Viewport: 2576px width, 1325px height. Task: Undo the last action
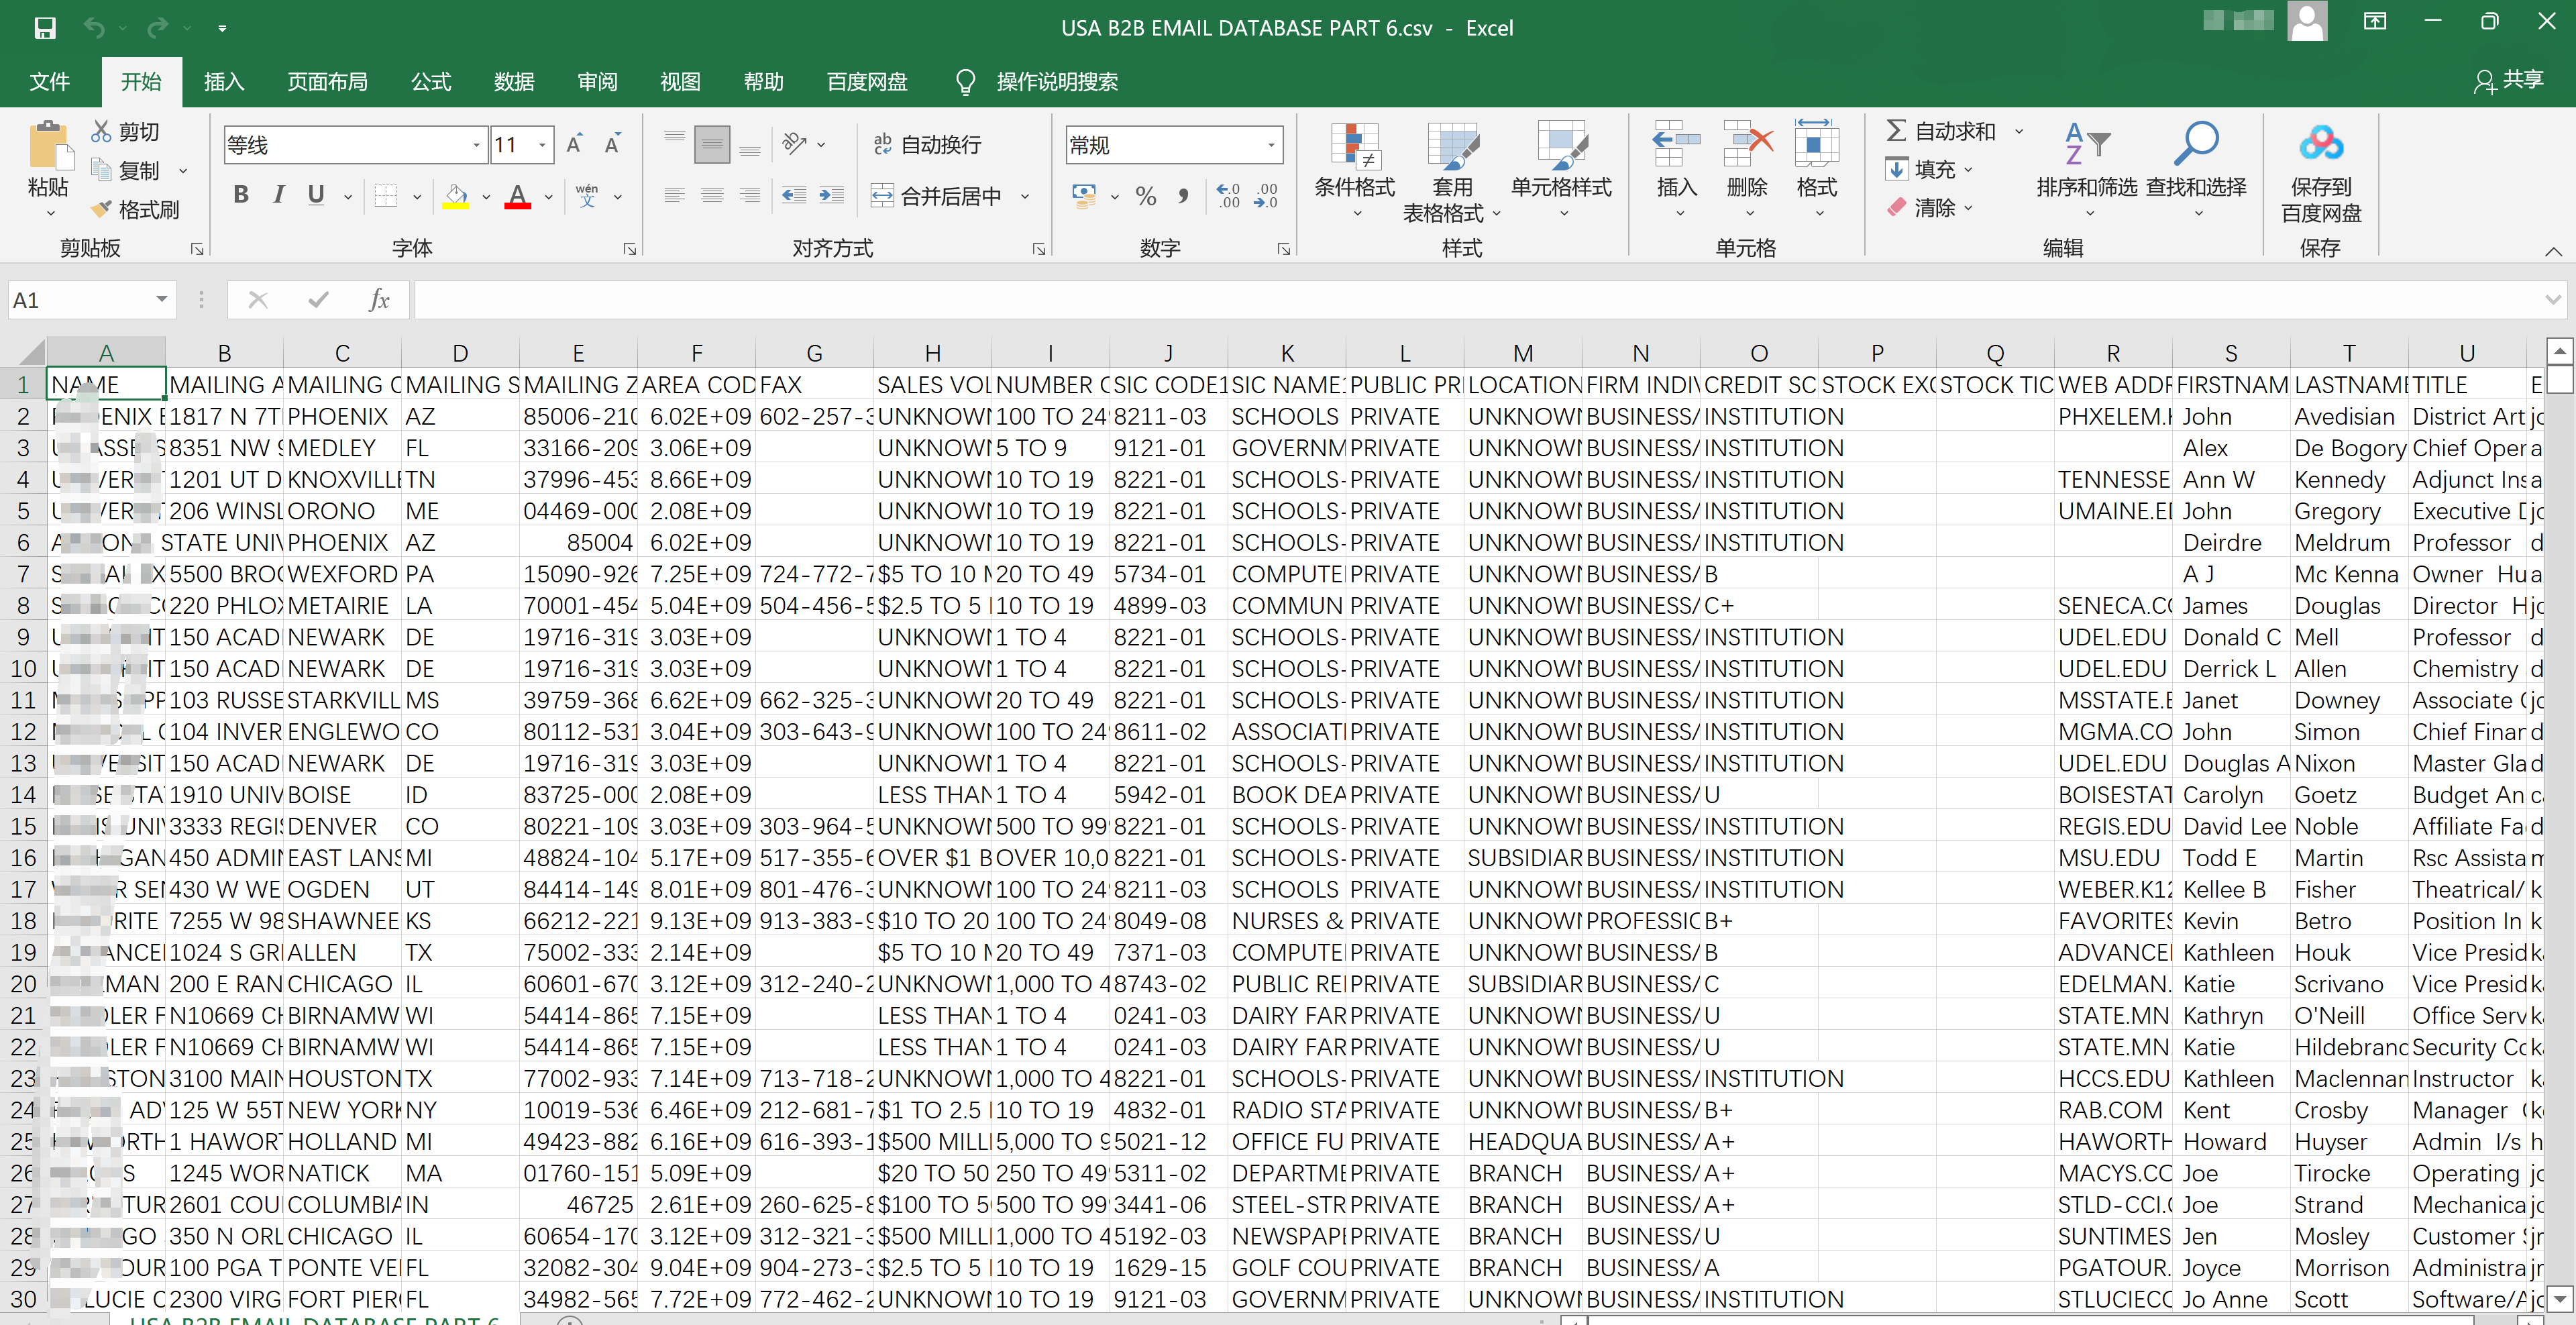point(94,28)
